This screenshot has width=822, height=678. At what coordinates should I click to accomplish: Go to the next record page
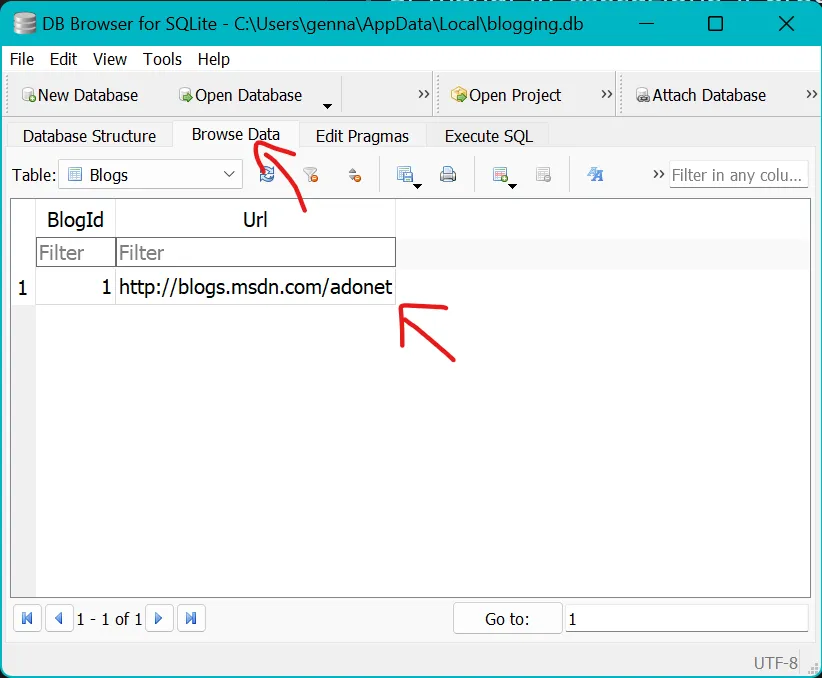(x=159, y=618)
